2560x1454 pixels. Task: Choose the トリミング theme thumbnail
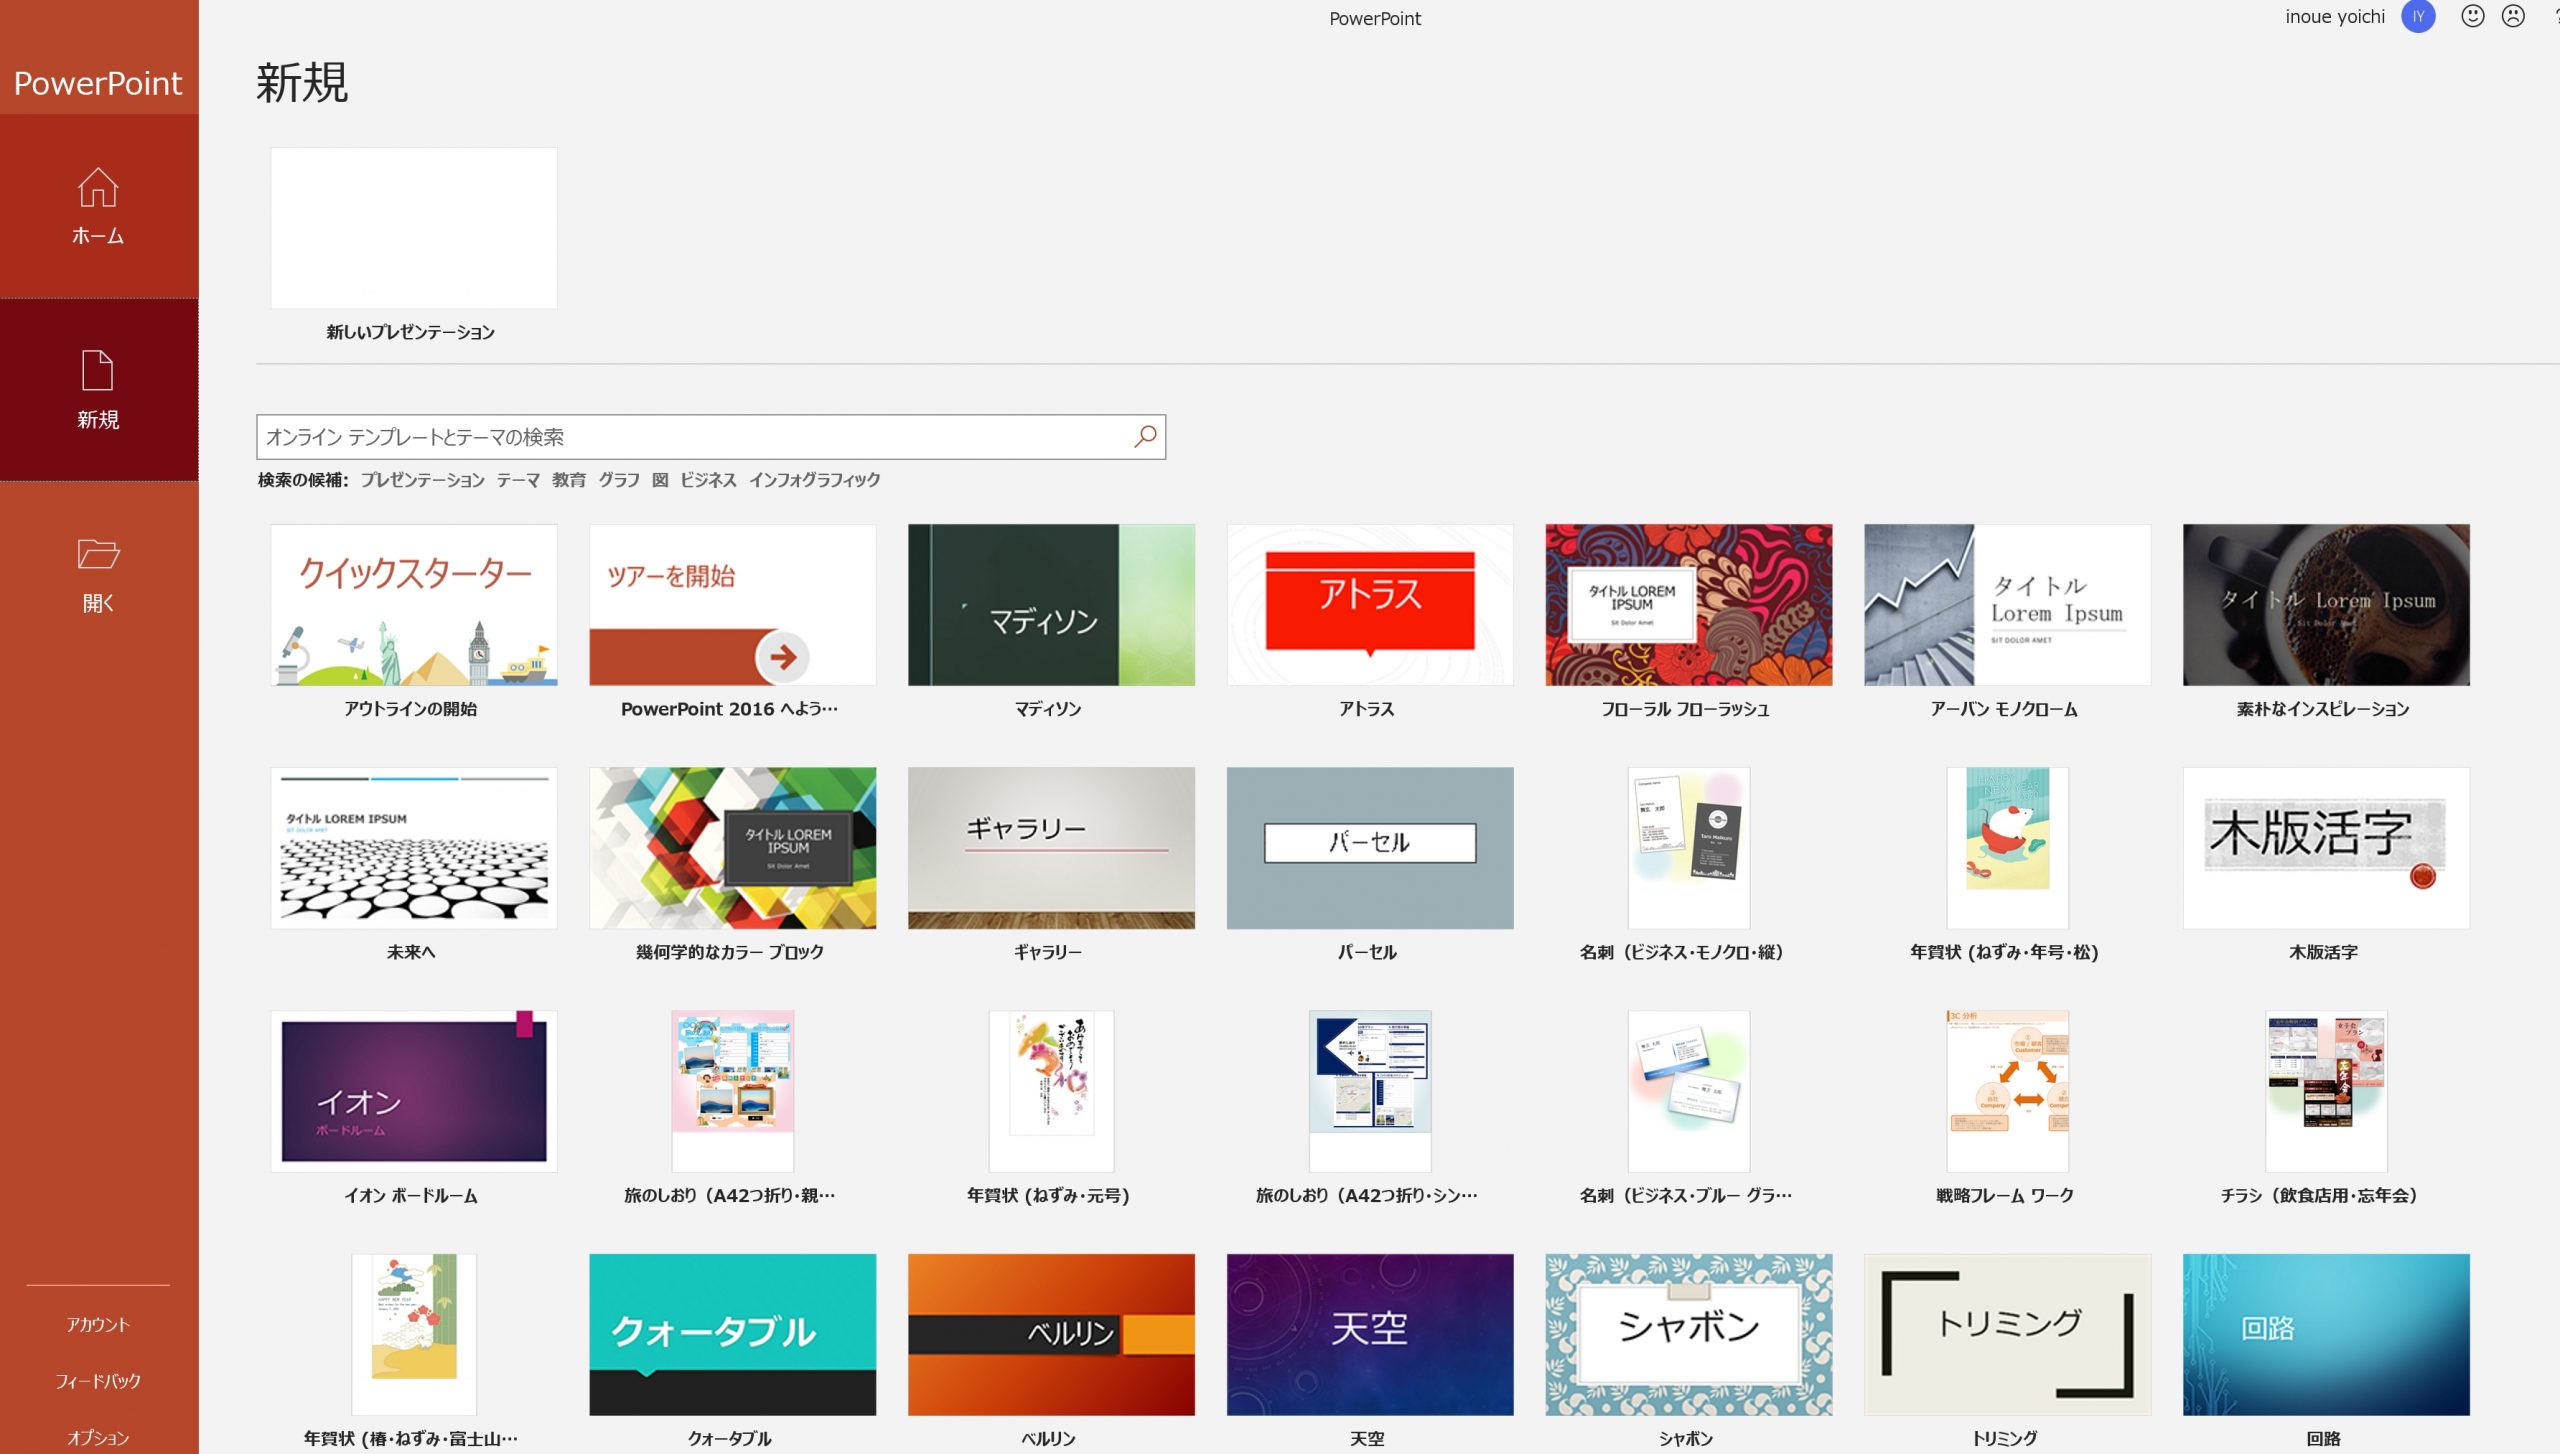pyautogui.click(x=2007, y=1334)
